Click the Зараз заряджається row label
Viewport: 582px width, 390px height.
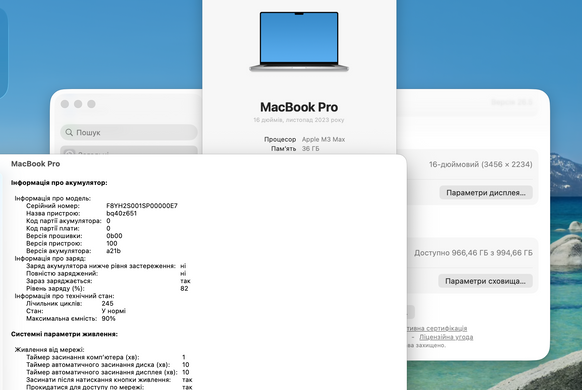pos(59,281)
